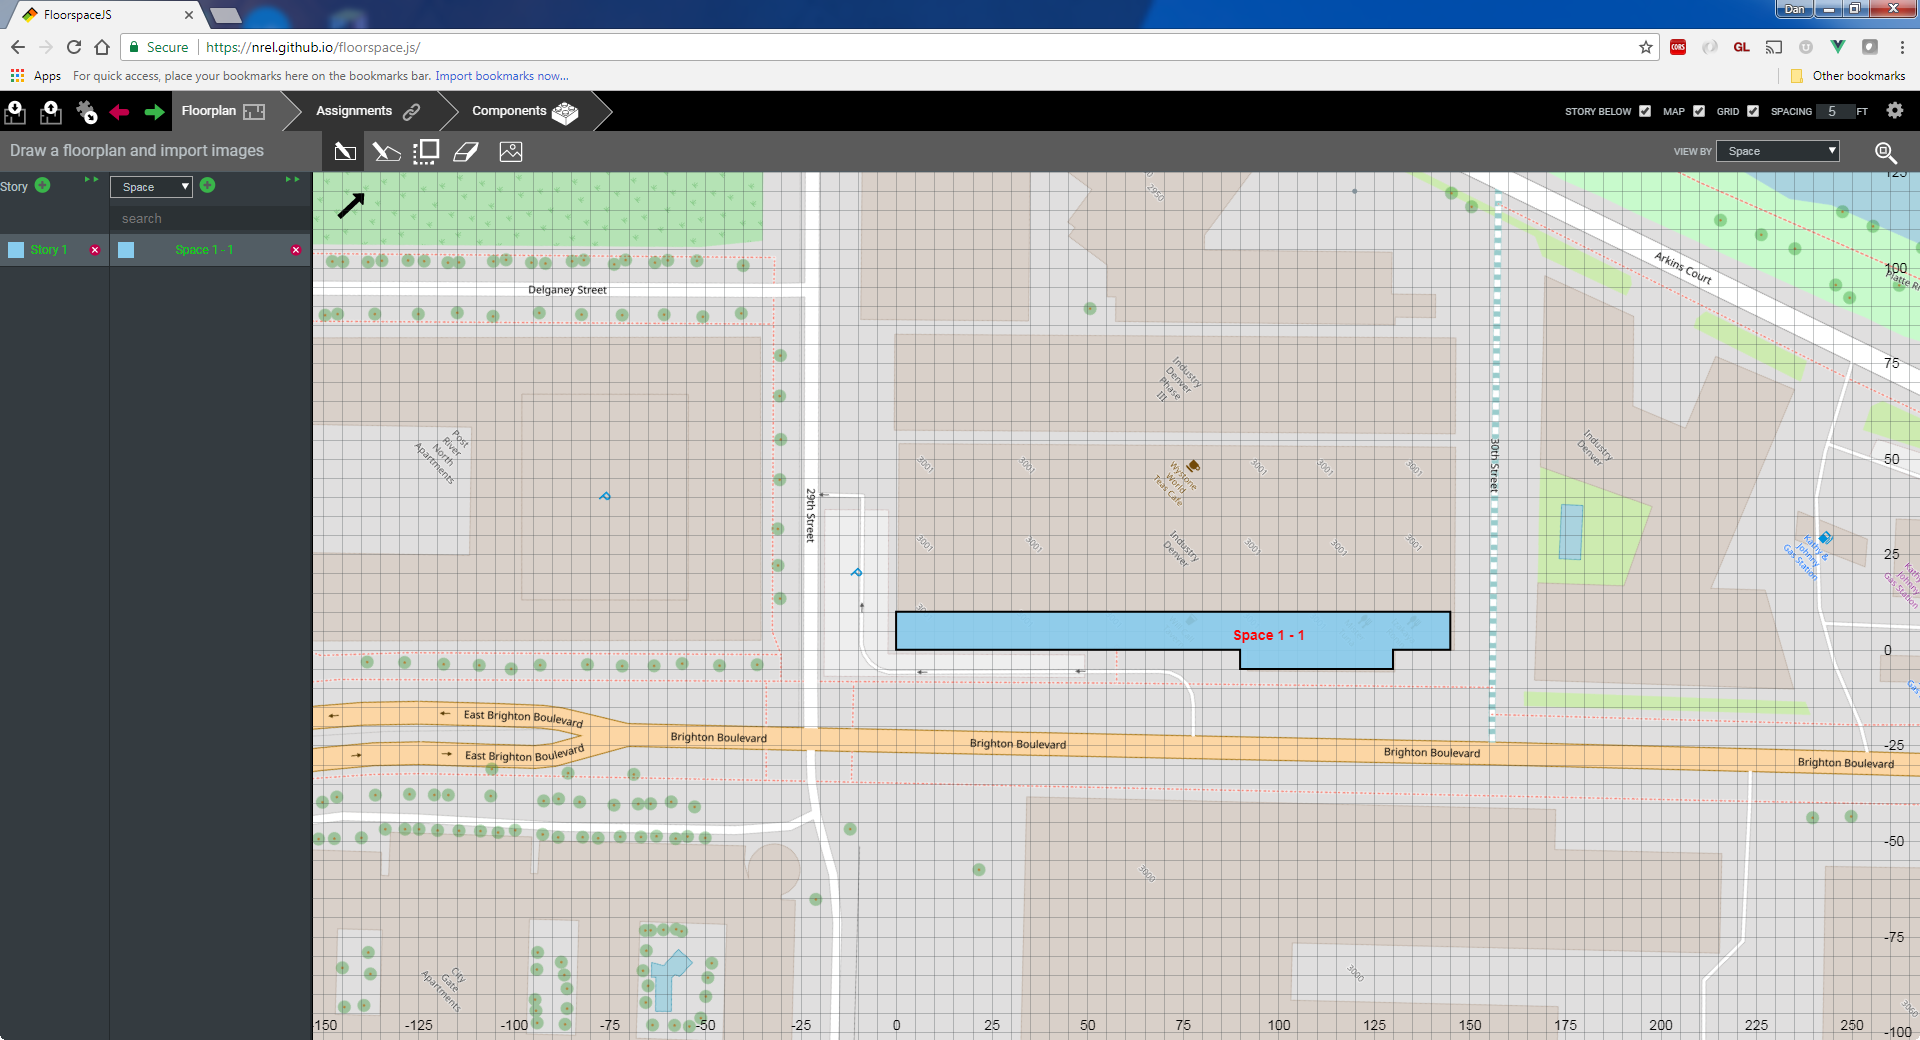Select the Eraser tool
The image size is (1920, 1040).
point(466,152)
